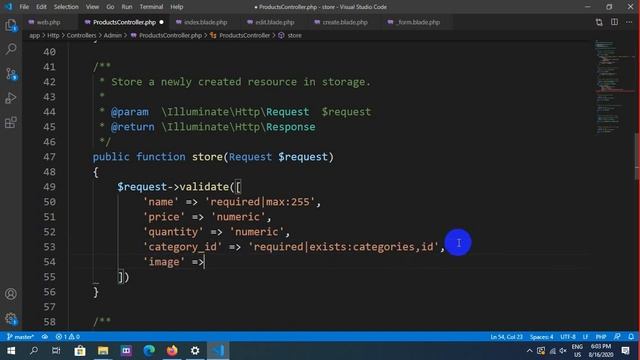The height and width of the screenshot is (360, 640).
Task: Open File Explorer from taskbar
Action: tap(103, 351)
